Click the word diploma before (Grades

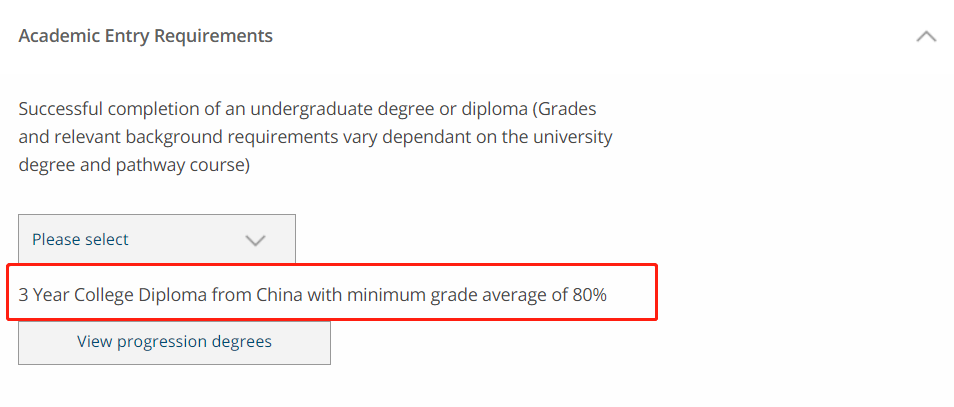492,108
